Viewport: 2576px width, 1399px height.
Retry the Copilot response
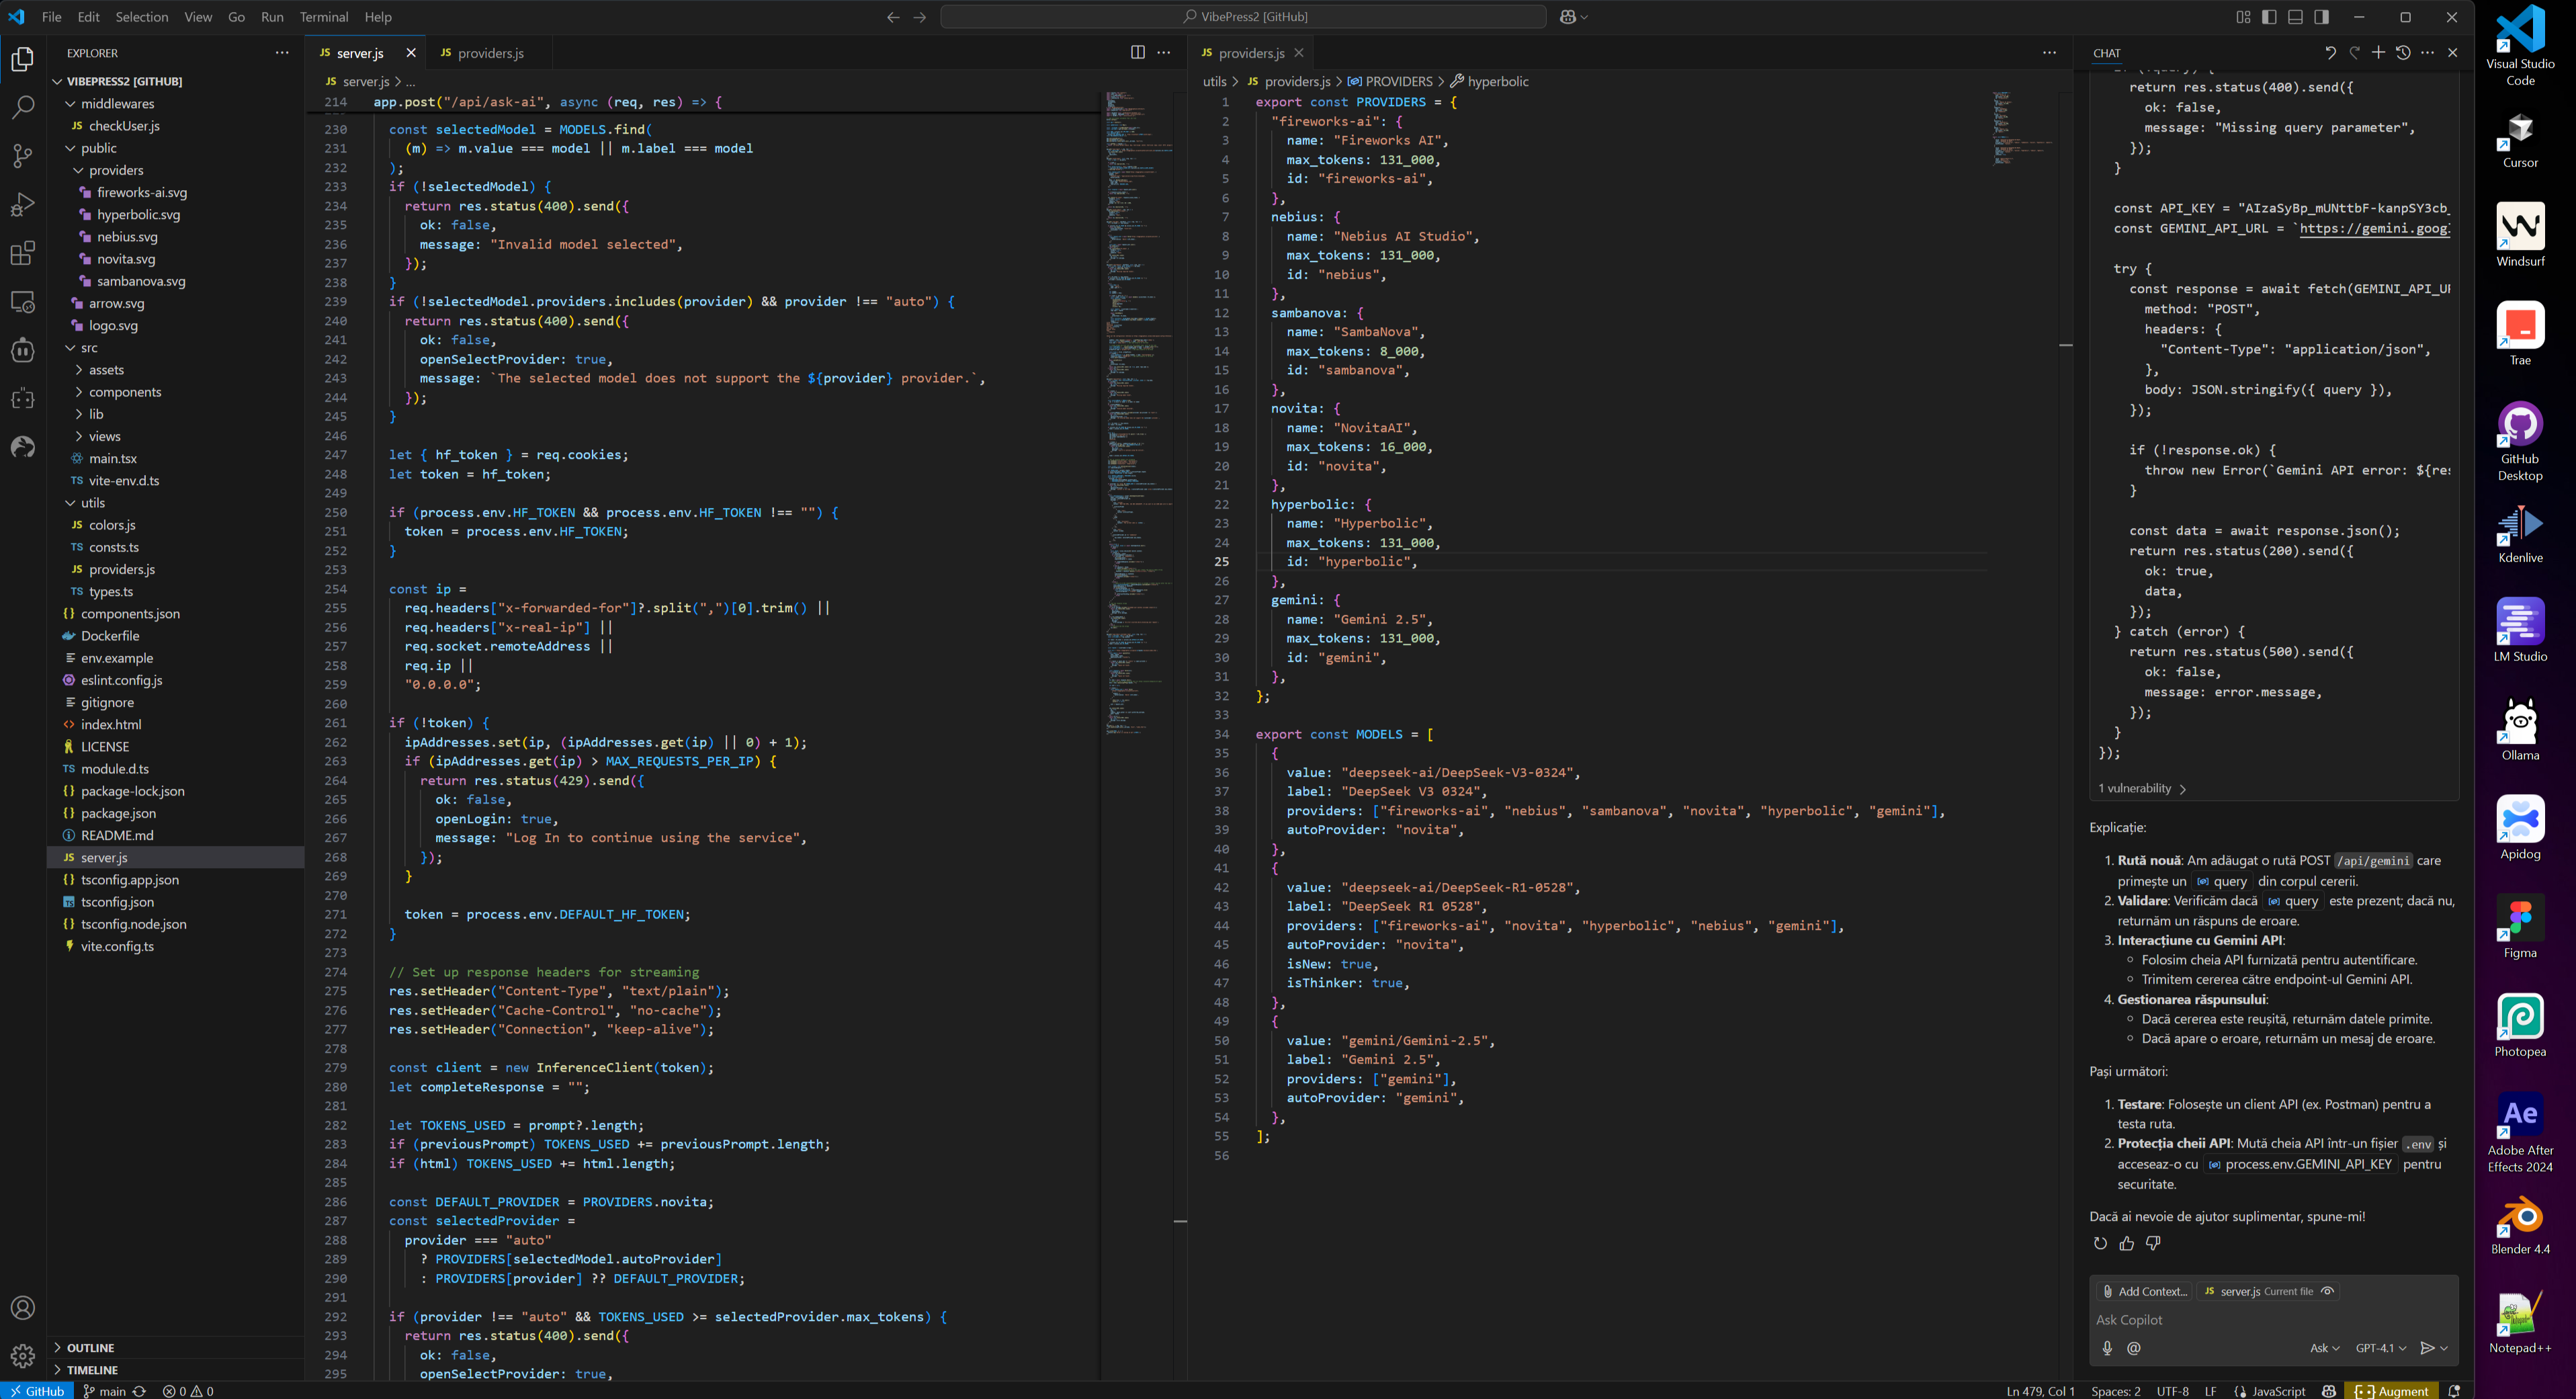2100,1243
